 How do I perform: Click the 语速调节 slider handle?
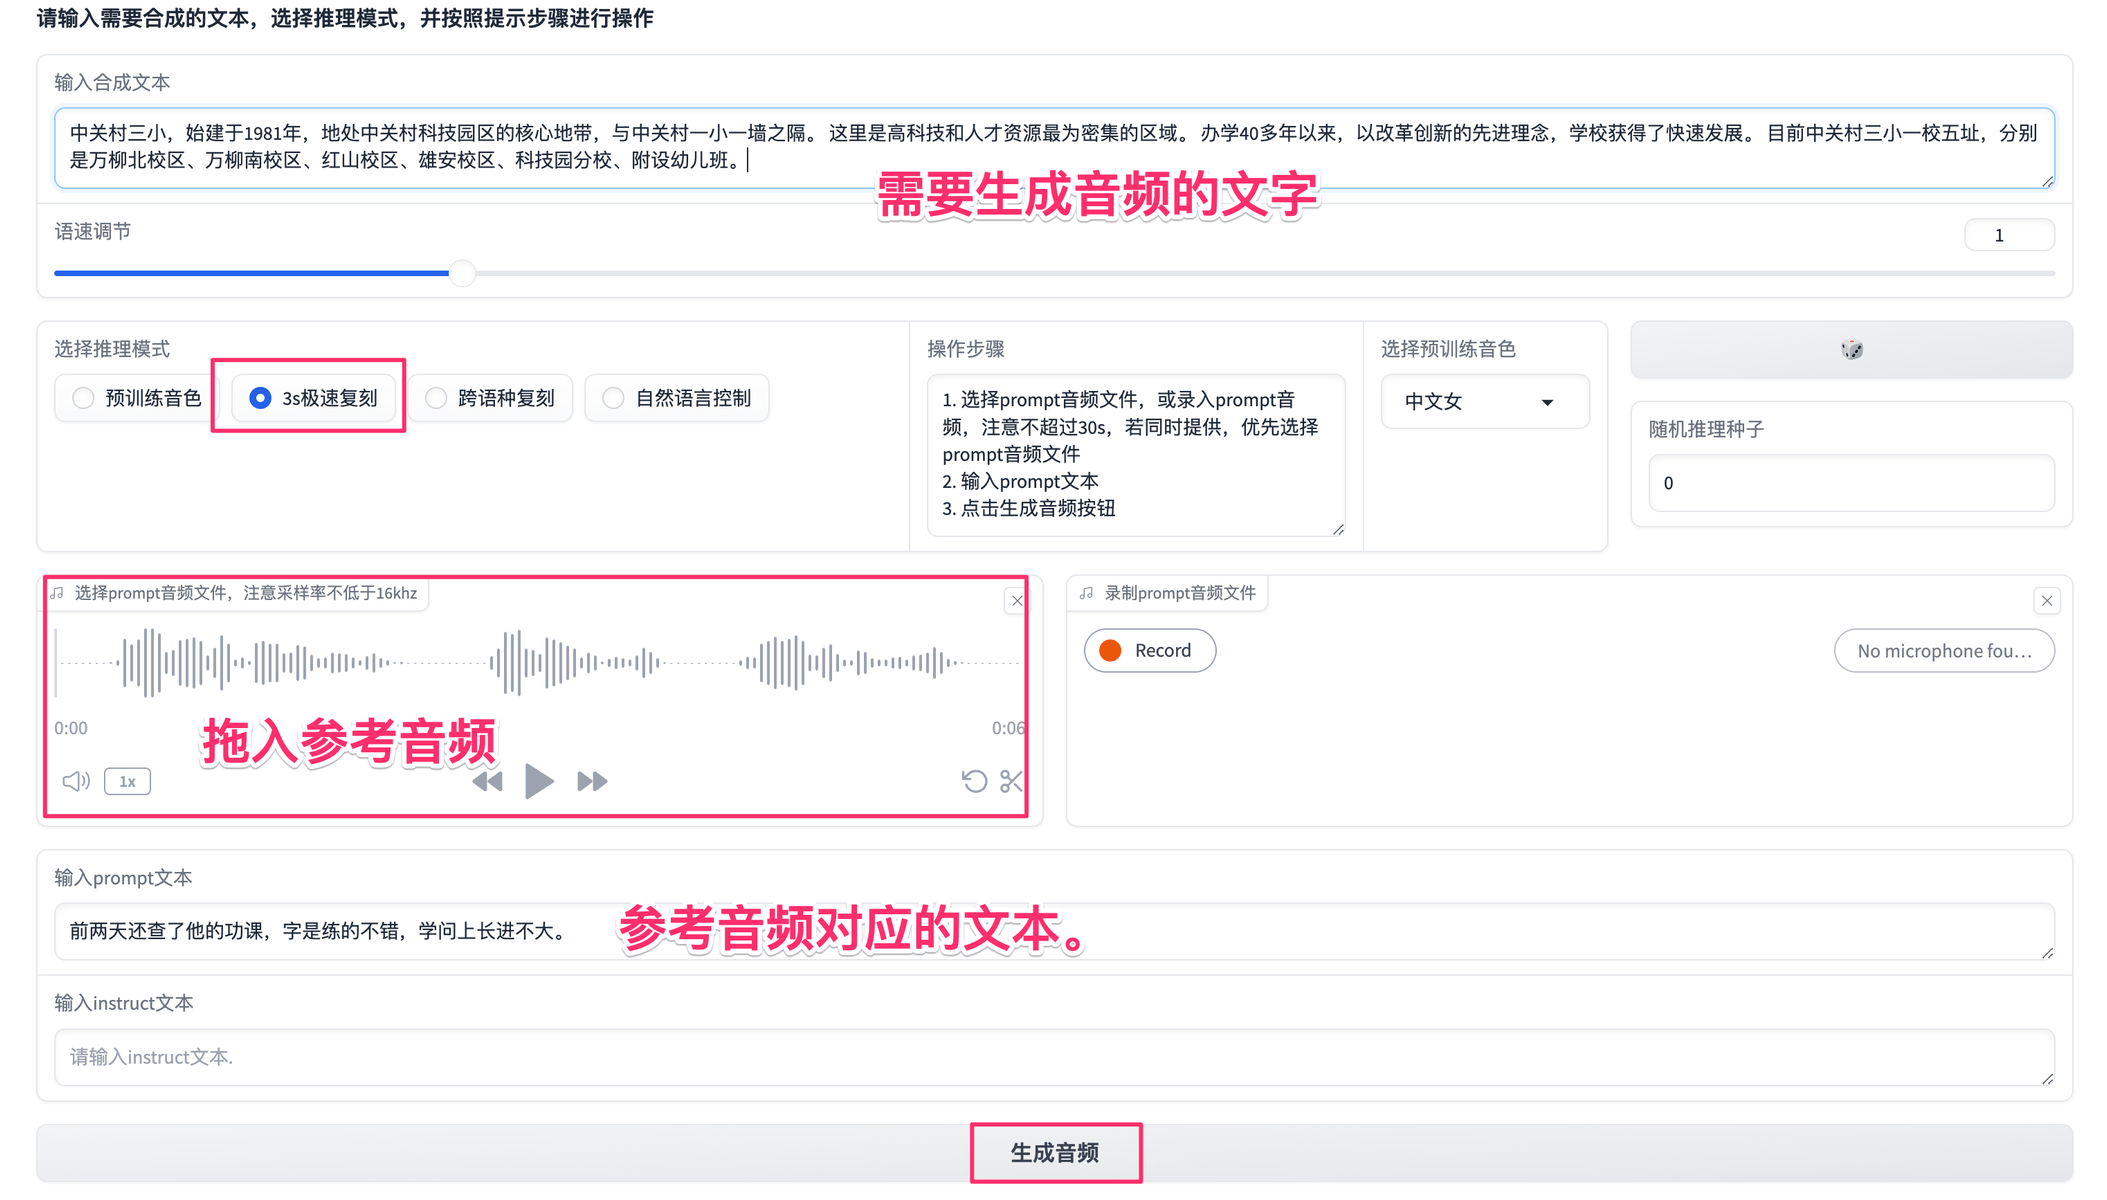462,273
